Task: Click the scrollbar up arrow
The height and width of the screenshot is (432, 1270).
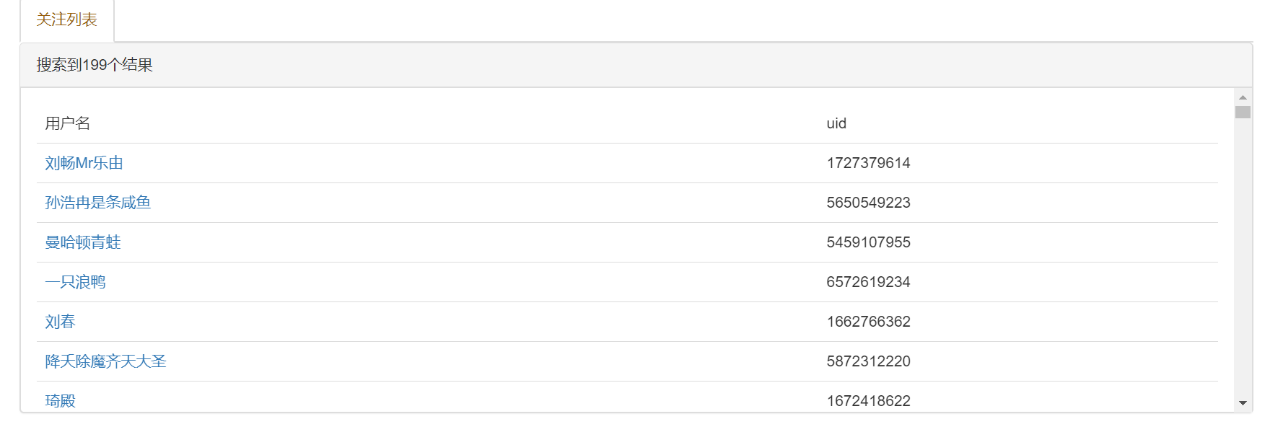Action: (1243, 97)
